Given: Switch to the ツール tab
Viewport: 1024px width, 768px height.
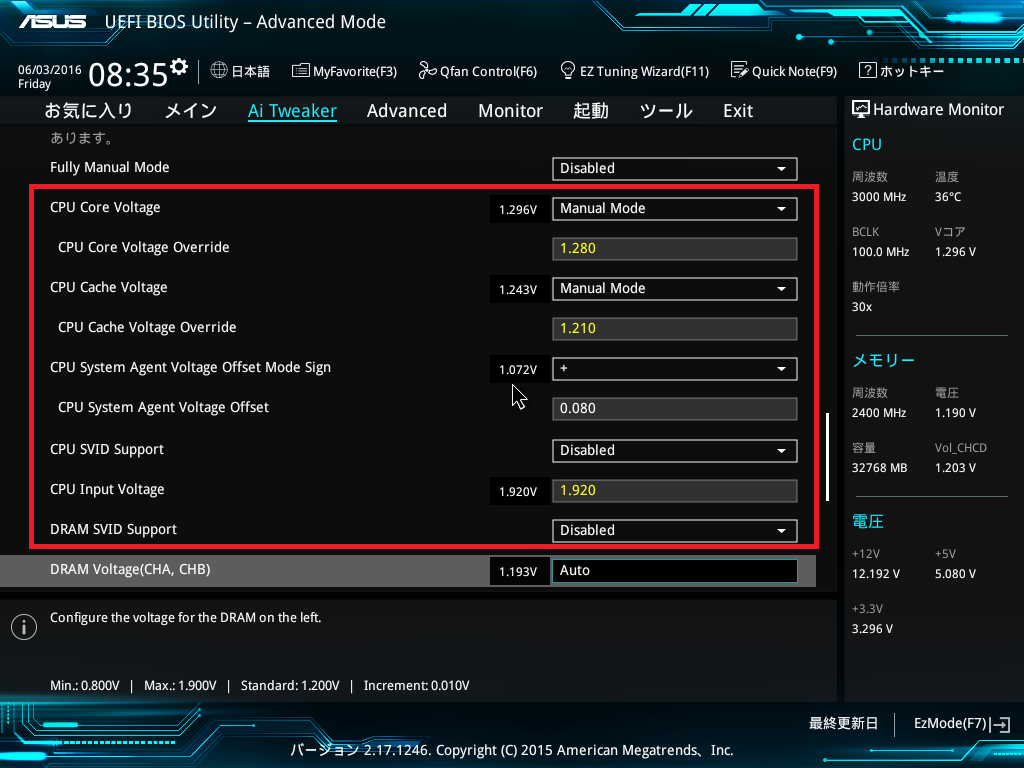Looking at the screenshot, I should (666, 111).
